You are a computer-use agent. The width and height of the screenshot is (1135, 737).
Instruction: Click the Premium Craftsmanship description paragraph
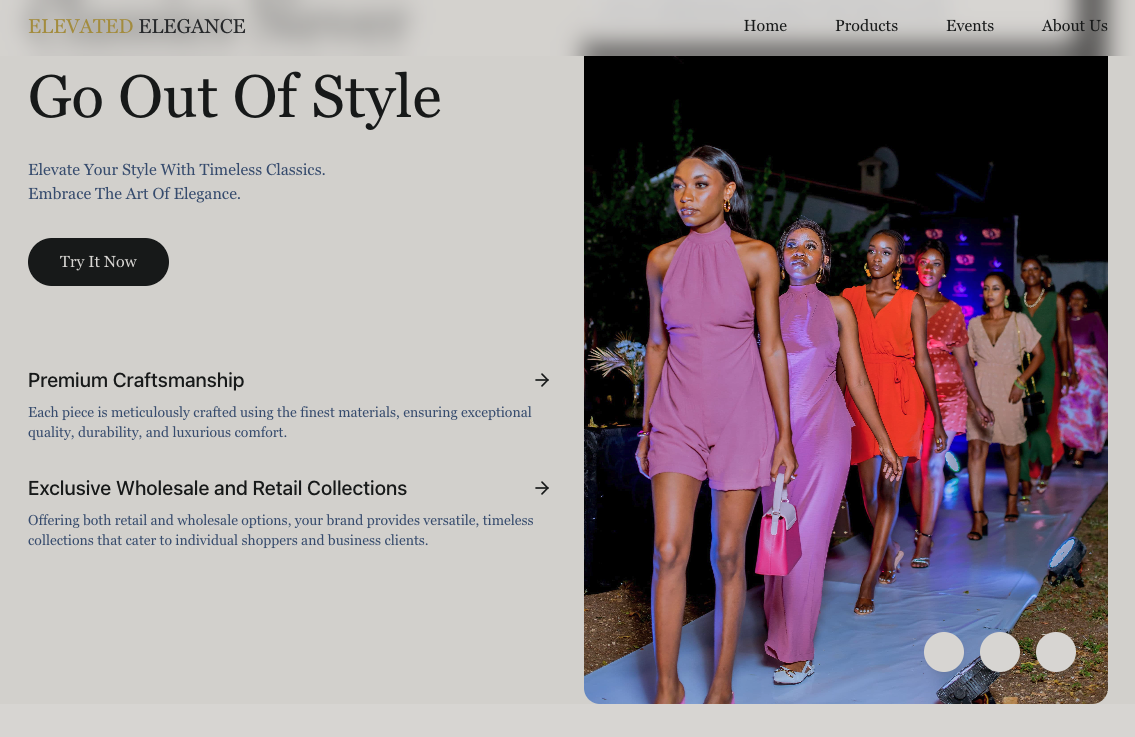click(280, 422)
